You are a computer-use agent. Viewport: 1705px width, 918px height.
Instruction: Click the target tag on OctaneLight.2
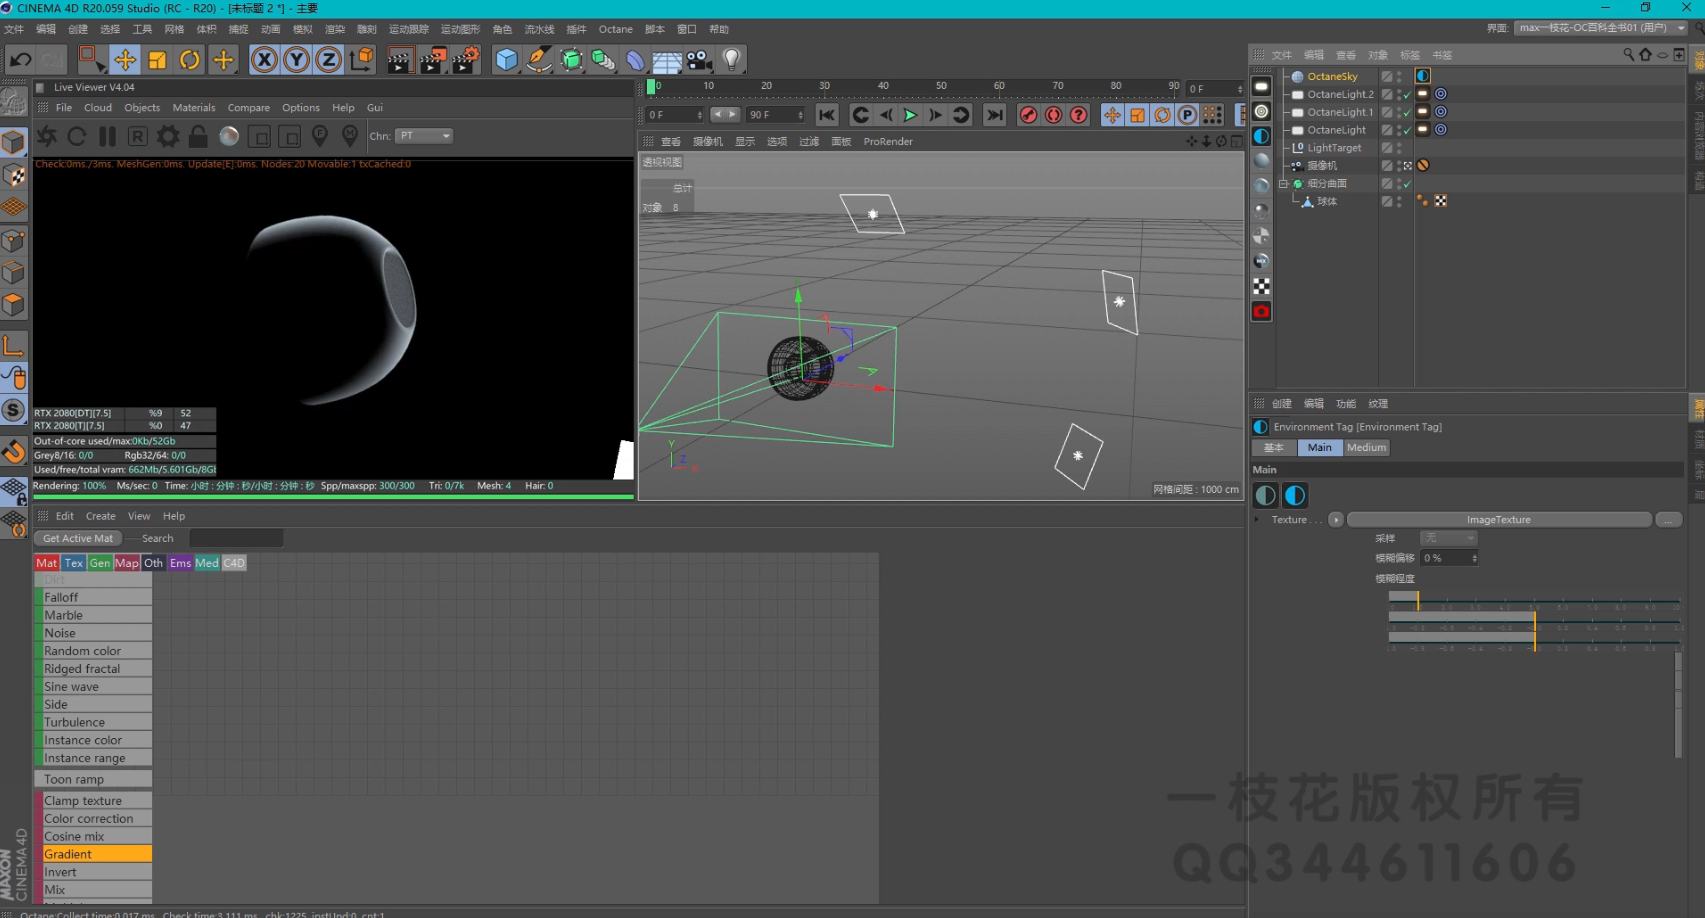pyautogui.click(x=1441, y=94)
